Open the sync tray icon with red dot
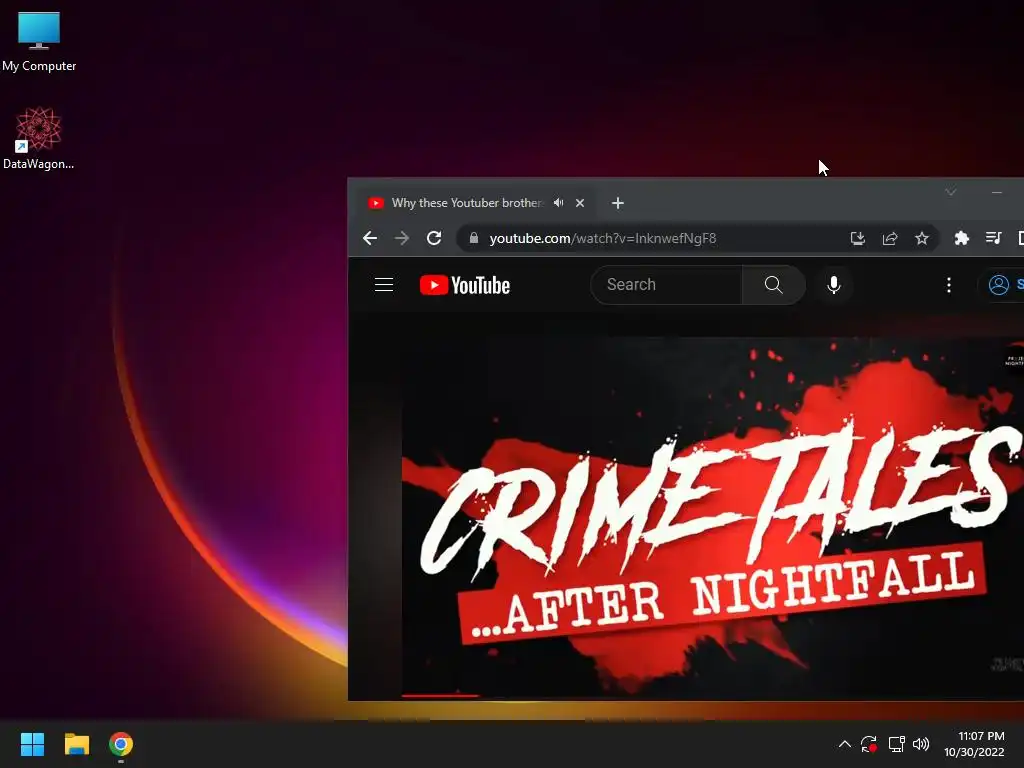The image size is (1024, 768). pos(869,744)
